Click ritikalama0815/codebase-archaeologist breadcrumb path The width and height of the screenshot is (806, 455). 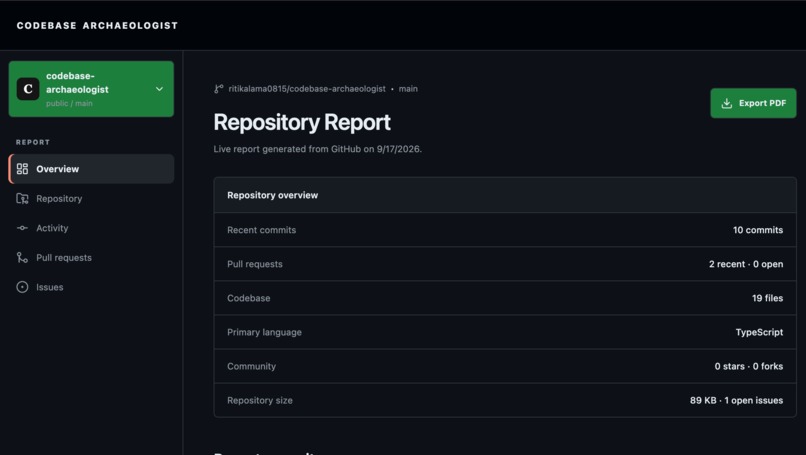[307, 88]
